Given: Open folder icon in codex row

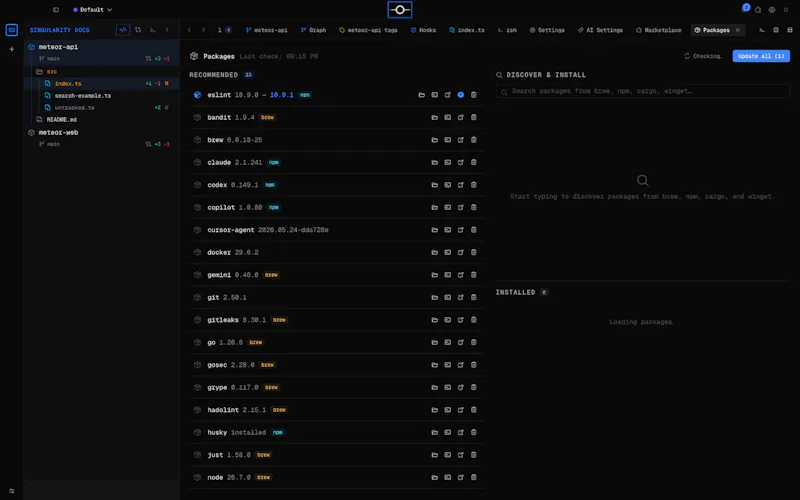Looking at the screenshot, I should coord(435,185).
